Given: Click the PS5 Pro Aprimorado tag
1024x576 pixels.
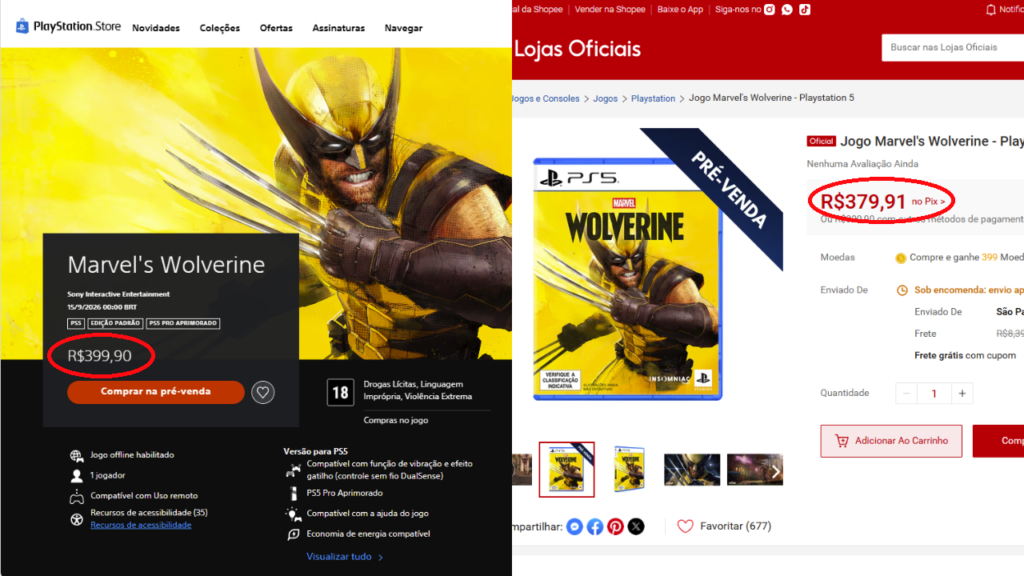Looking at the screenshot, I should 183,323.
